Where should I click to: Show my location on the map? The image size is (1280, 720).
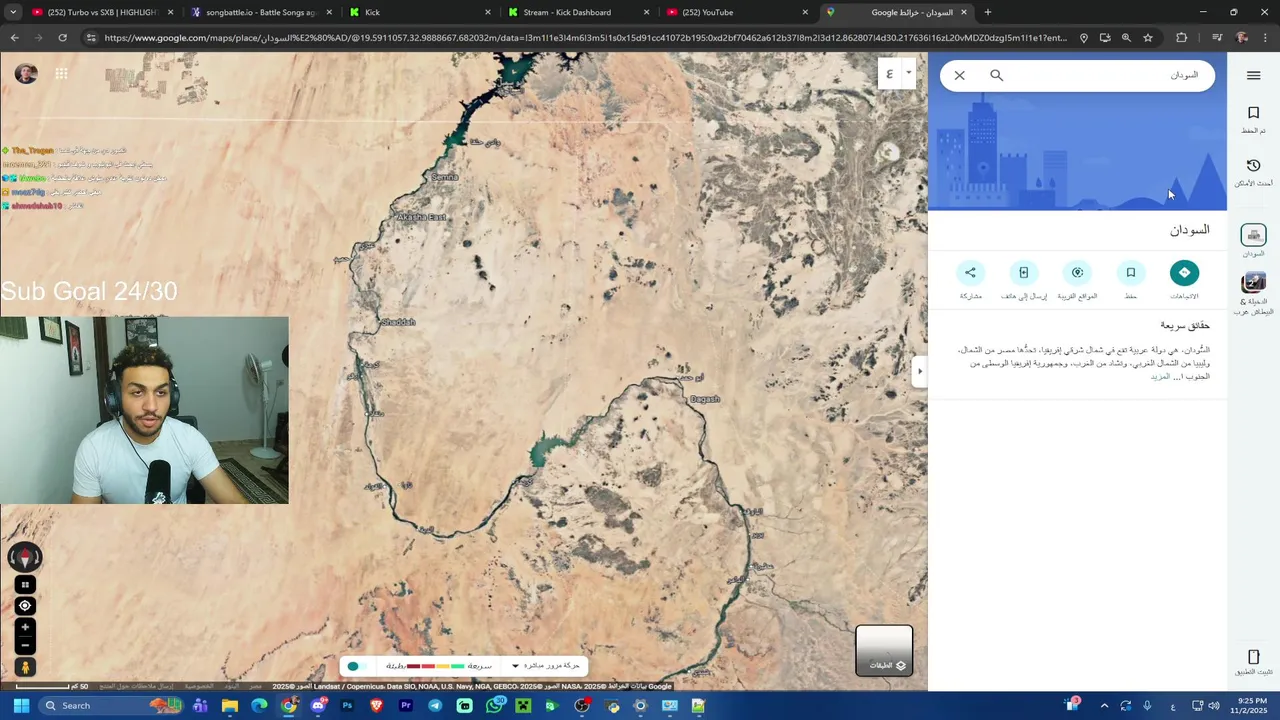tap(25, 606)
